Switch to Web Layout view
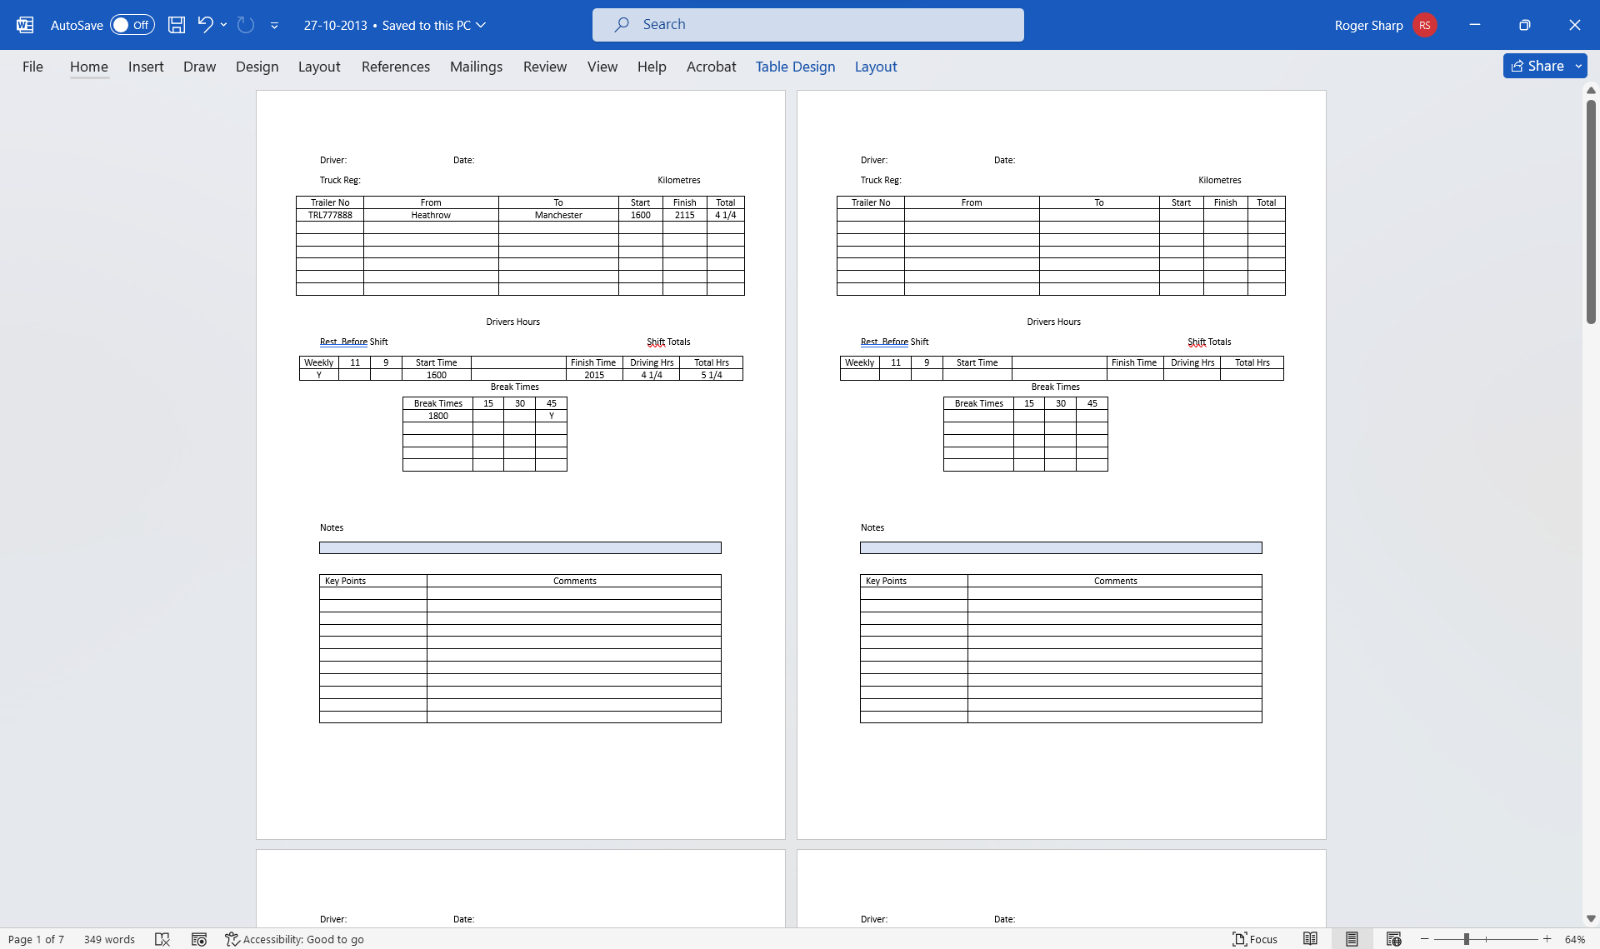1600x949 pixels. tap(1391, 938)
